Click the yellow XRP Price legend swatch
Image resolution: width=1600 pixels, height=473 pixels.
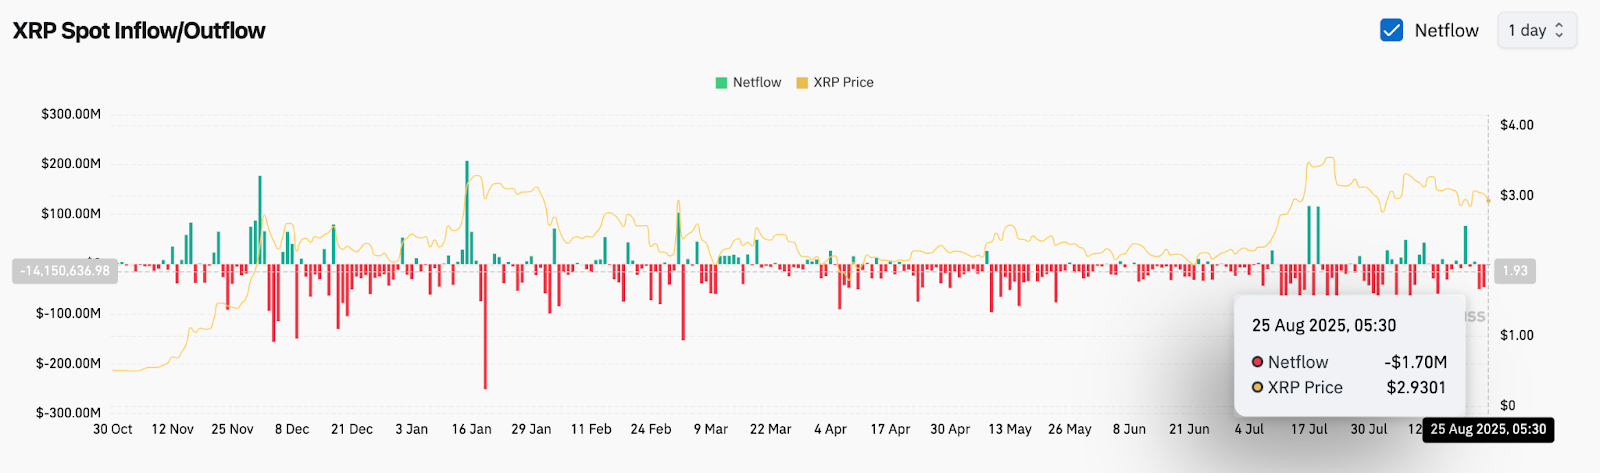[x=802, y=83]
